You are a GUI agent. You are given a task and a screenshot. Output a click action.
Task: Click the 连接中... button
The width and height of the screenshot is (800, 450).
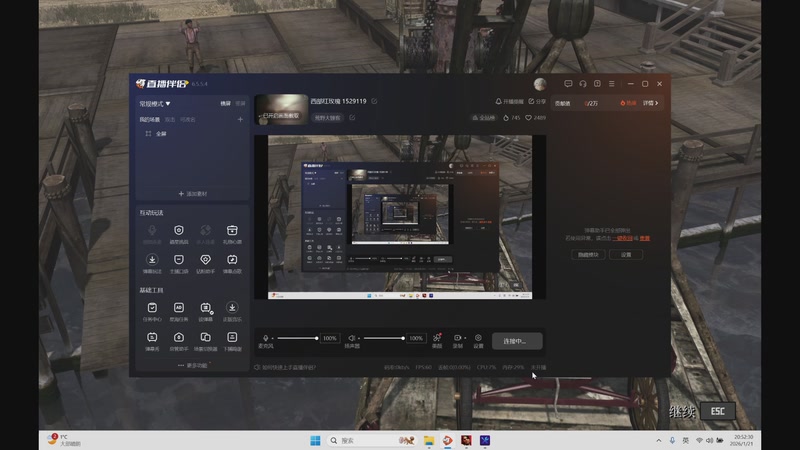[x=517, y=341]
